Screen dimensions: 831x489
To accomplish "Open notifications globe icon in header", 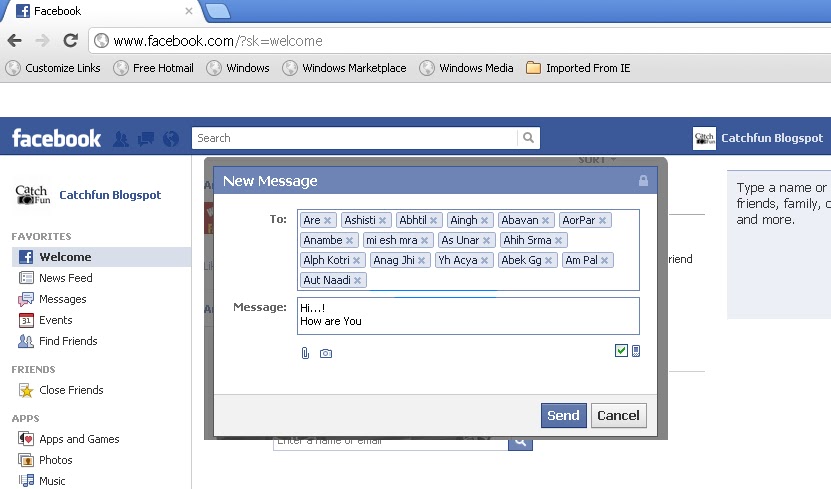I will (x=171, y=139).
